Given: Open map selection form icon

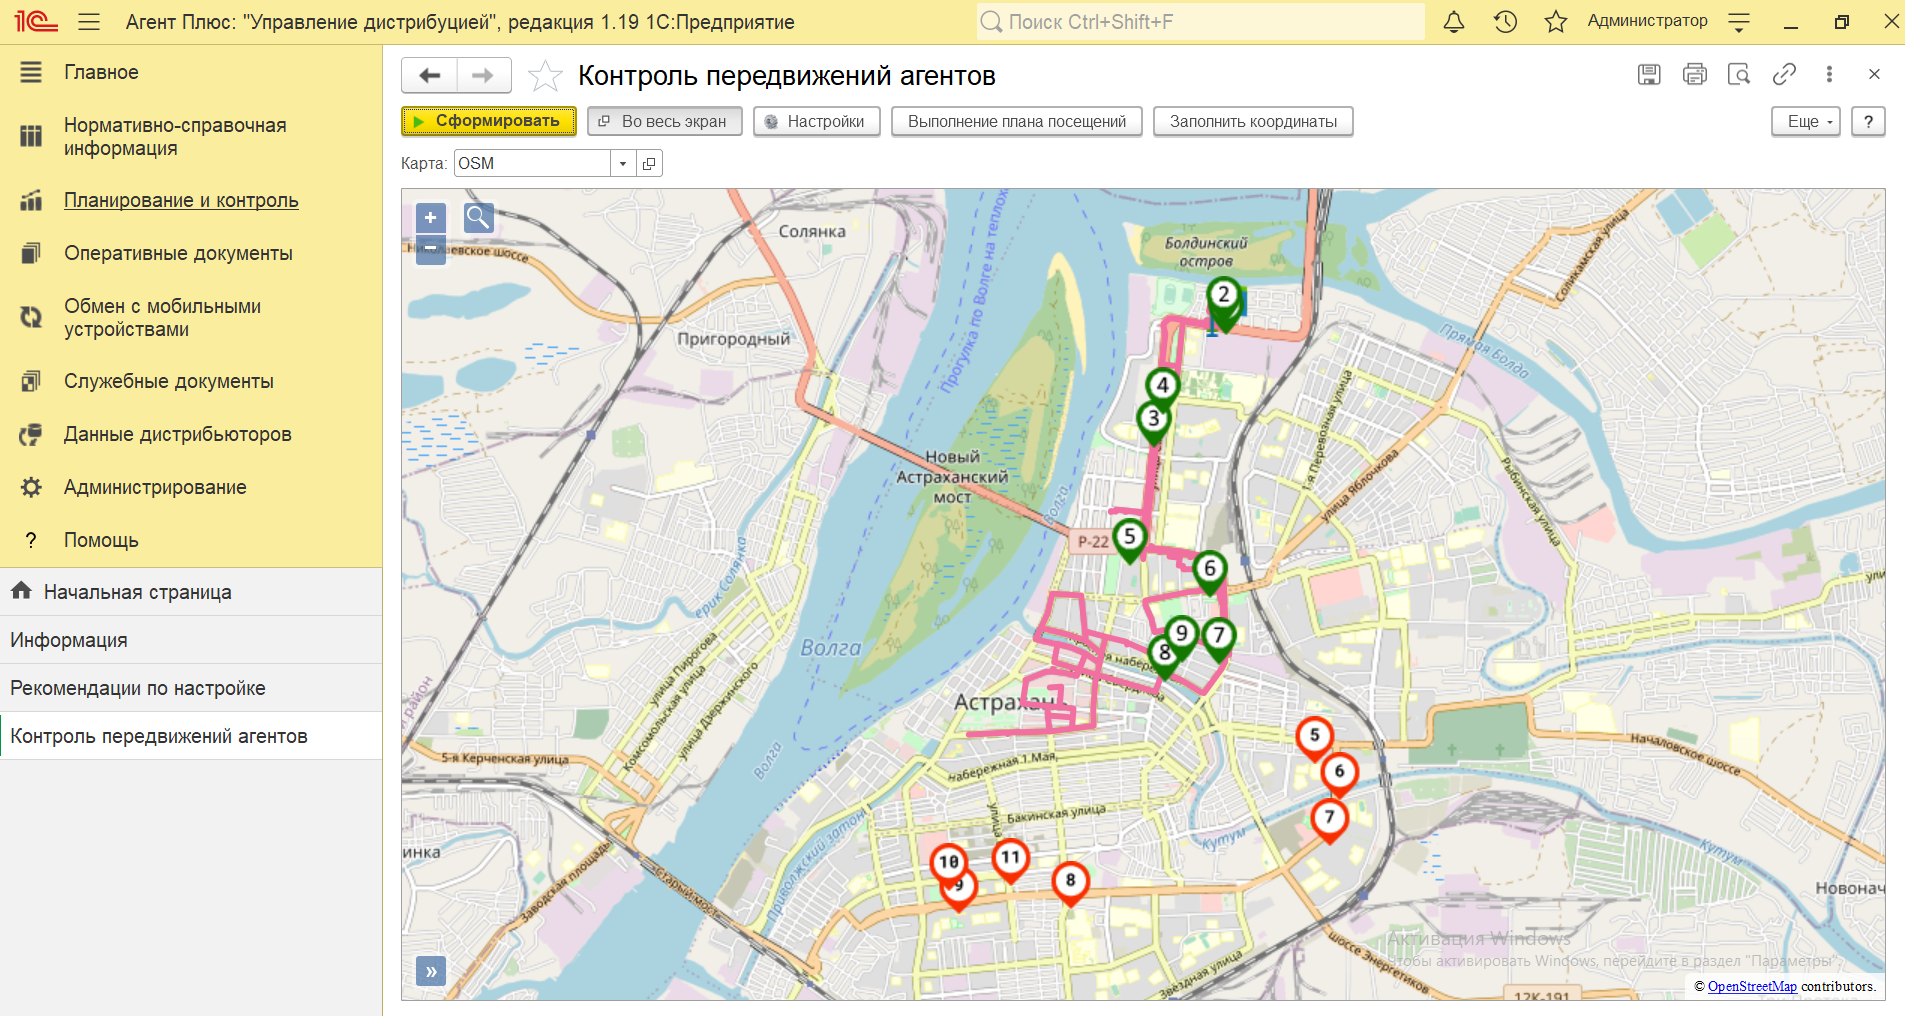Looking at the screenshot, I should tap(649, 163).
